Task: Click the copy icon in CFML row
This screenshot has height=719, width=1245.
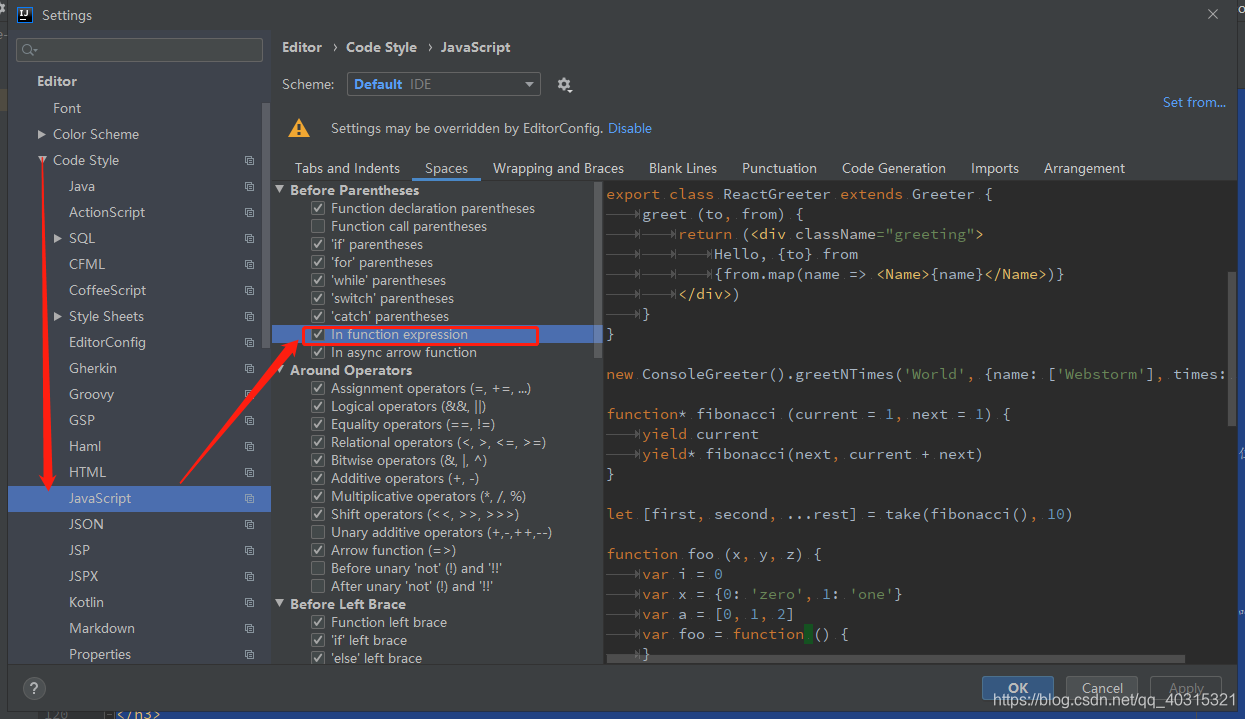Action: (x=249, y=264)
